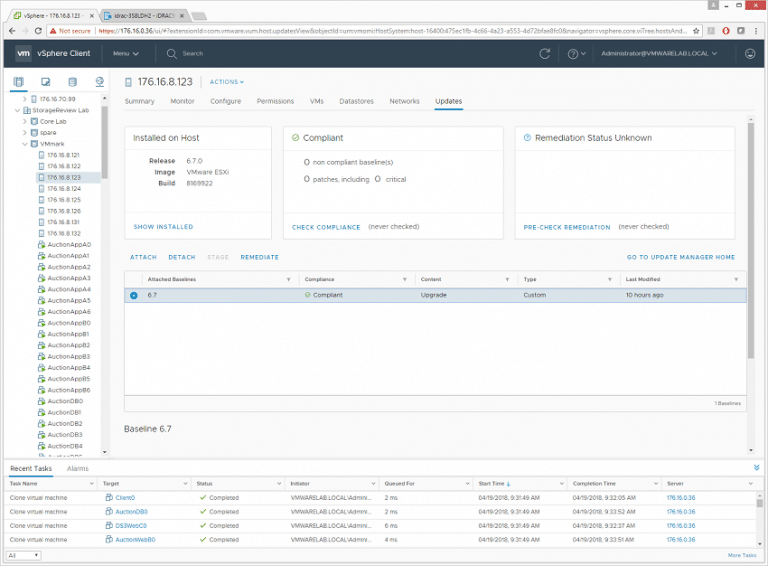Click the DETACH button
This screenshot has height=566, width=768.
tap(182, 257)
